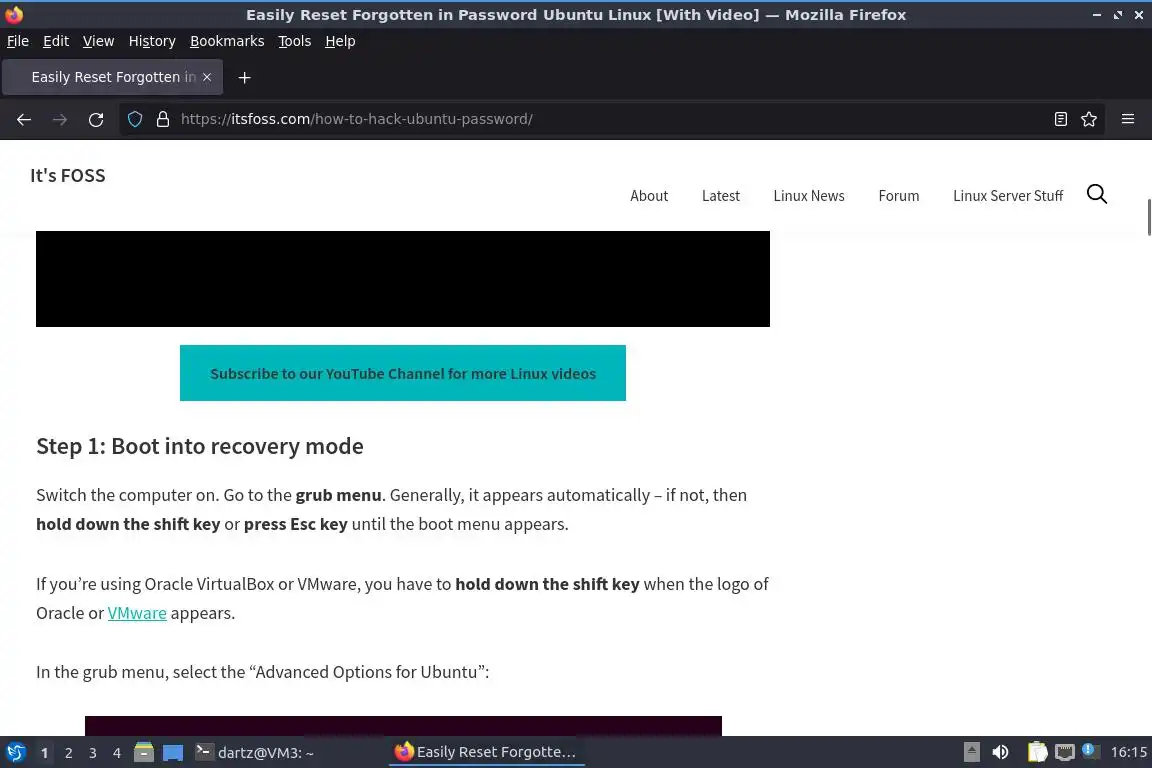Viewport: 1152px width, 768px height.
Task: Click the show desktop taskbar icon
Action: [173, 753]
